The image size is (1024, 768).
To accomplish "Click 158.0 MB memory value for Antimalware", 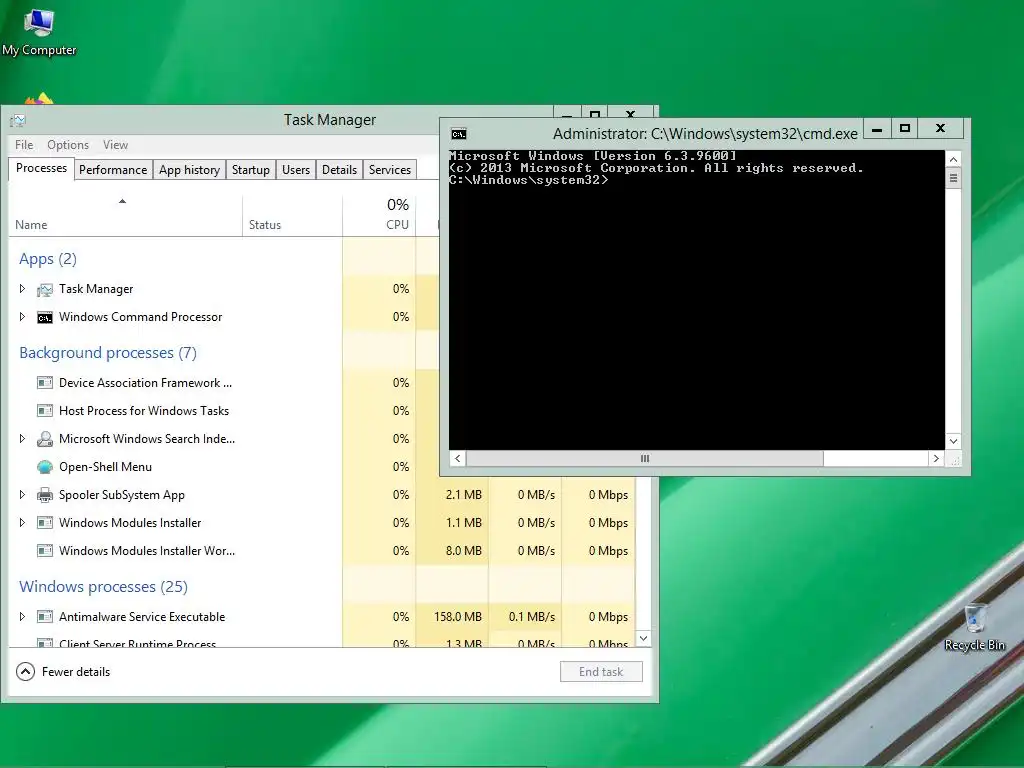I will coord(458,616).
